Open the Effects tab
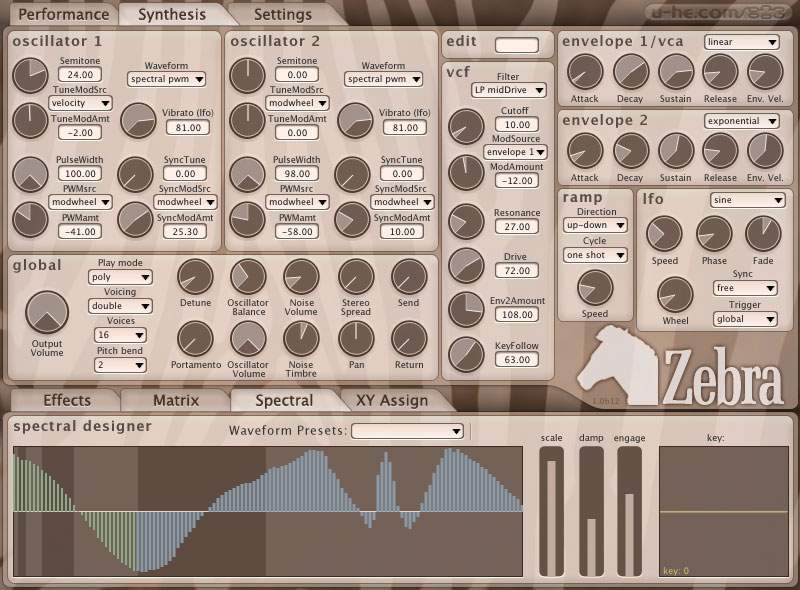The height and width of the screenshot is (590, 800). 67,400
